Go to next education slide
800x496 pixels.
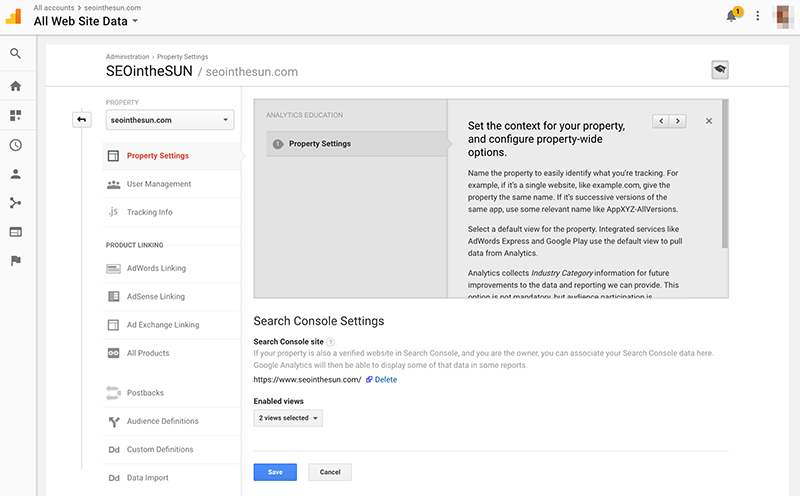pyautogui.click(x=678, y=121)
